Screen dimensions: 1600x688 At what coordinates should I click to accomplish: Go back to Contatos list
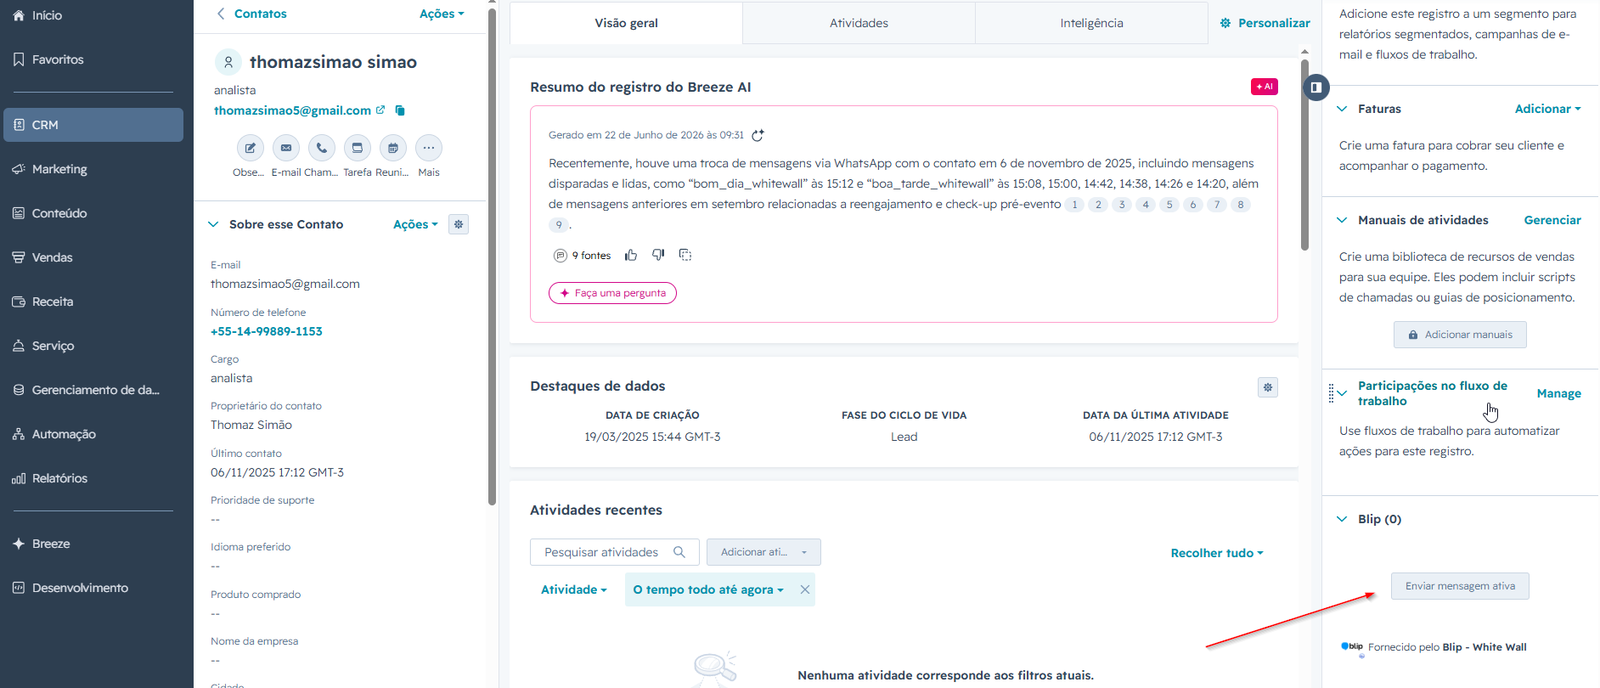[x=252, y=14]
